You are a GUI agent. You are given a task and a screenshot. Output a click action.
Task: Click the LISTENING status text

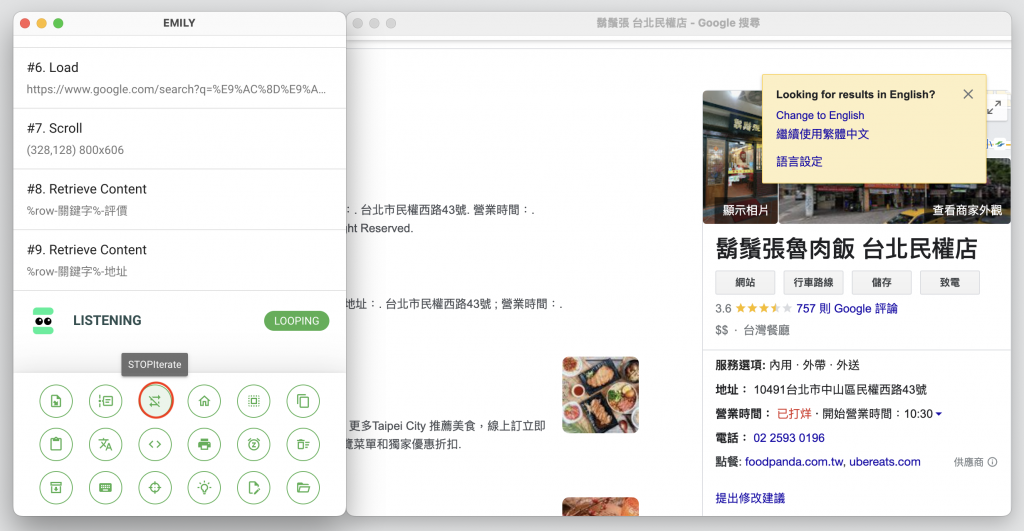coord(107,321)
